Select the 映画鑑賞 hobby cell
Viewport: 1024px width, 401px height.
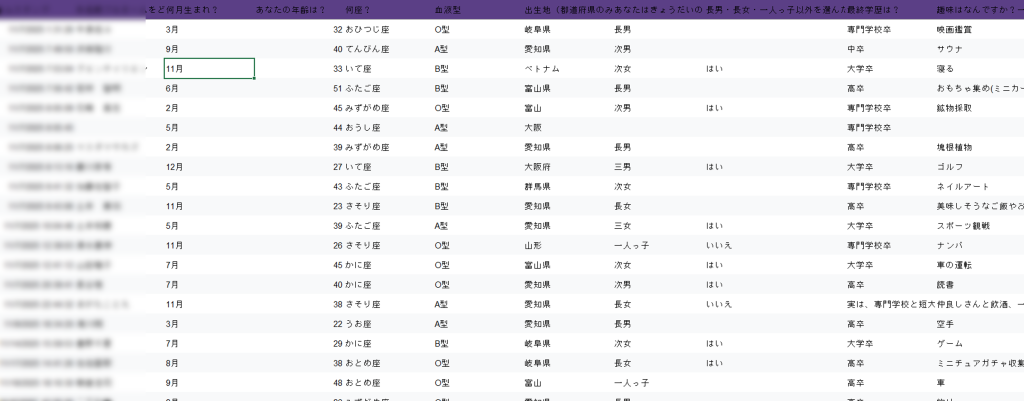coord(953,30)
